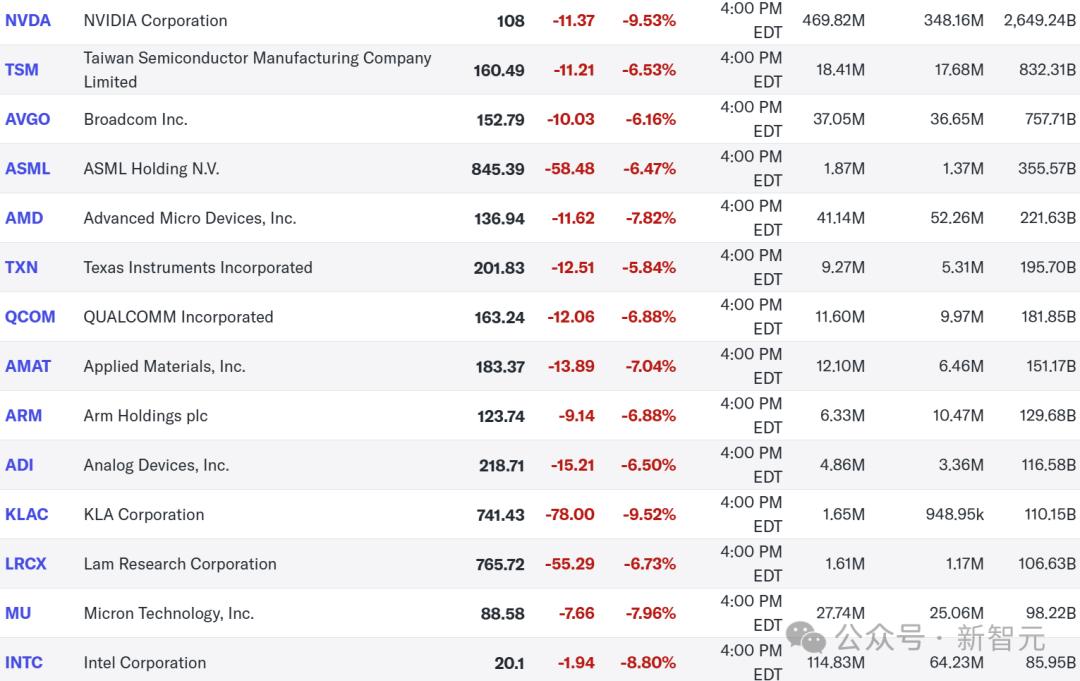Open the QCOM stock page link

click(30, 317)
